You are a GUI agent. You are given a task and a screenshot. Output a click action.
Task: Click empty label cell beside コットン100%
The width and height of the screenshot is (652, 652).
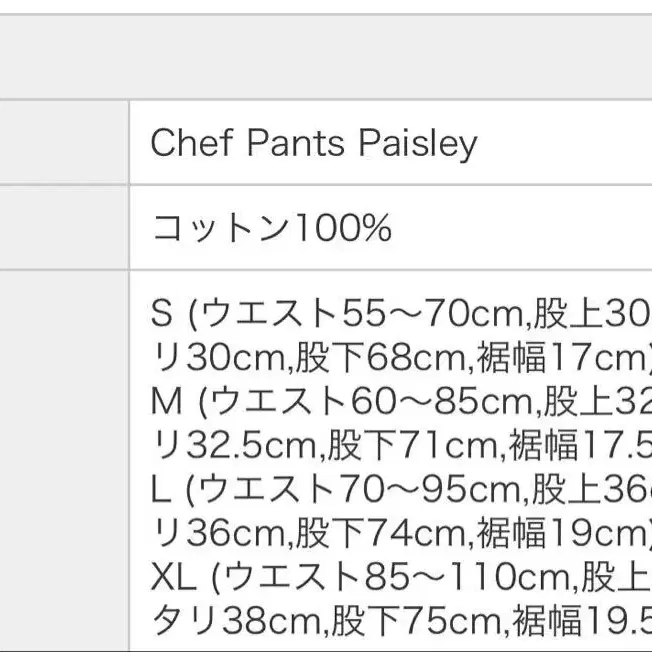pos(64,227)
